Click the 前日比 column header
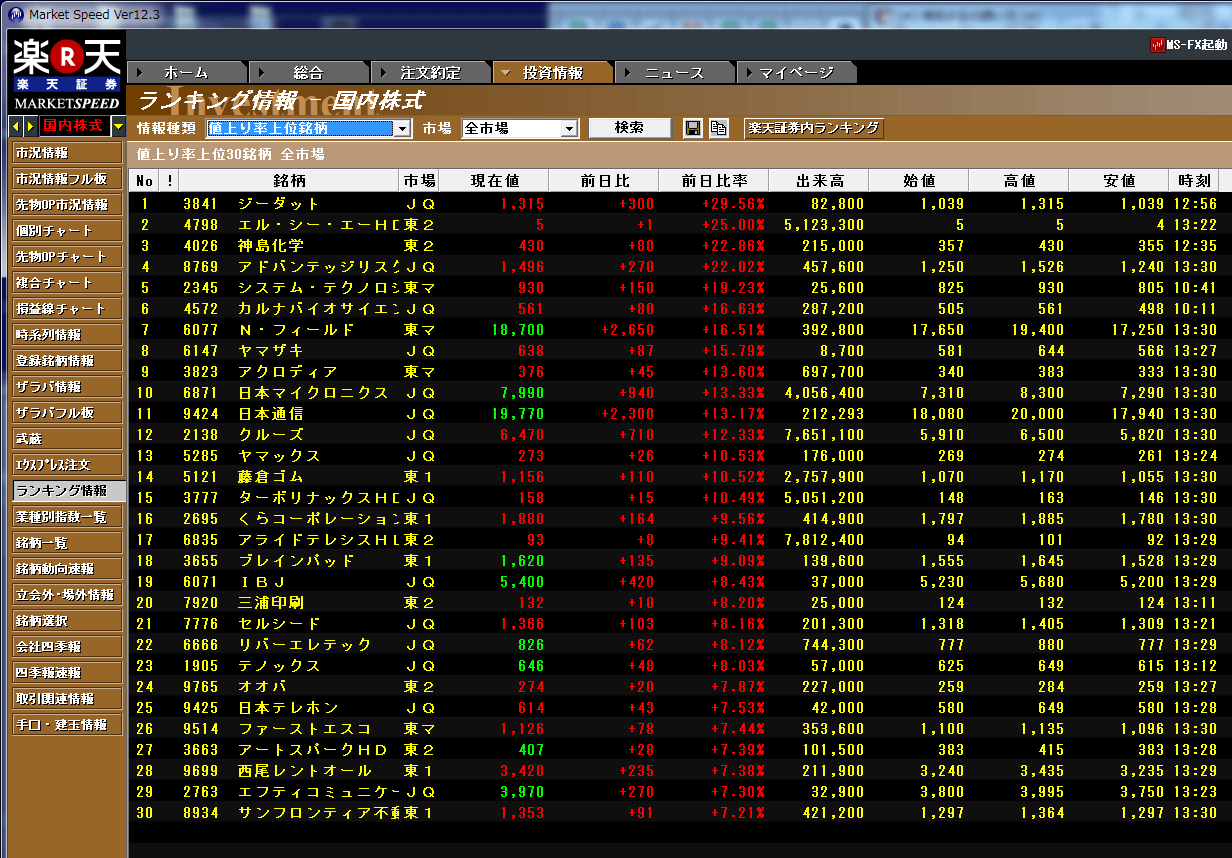 (604, 181)
